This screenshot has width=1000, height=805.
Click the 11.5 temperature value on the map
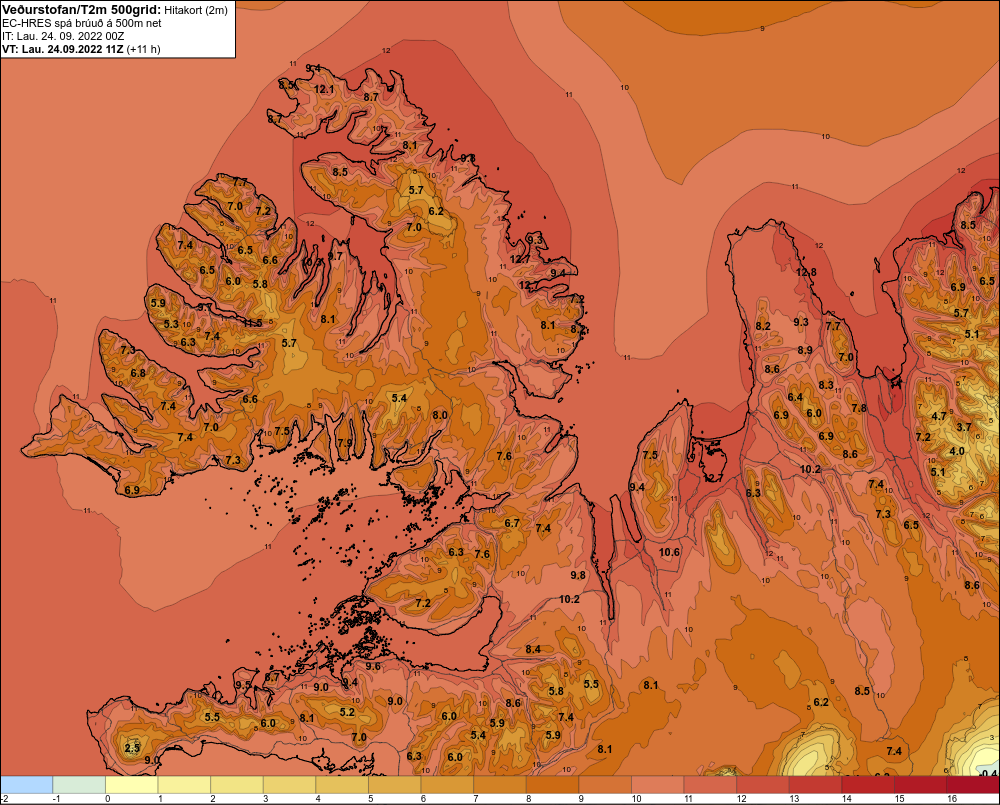point(253,323)
